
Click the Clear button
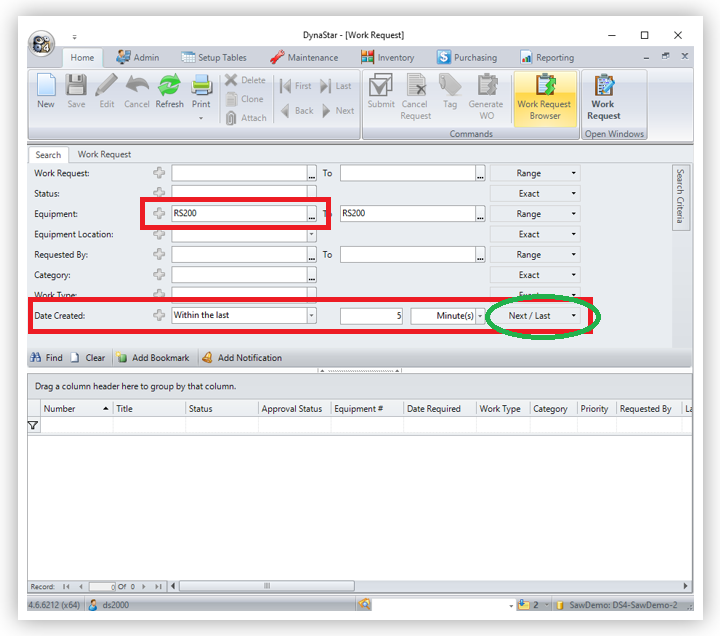click(x=88, y=358)
